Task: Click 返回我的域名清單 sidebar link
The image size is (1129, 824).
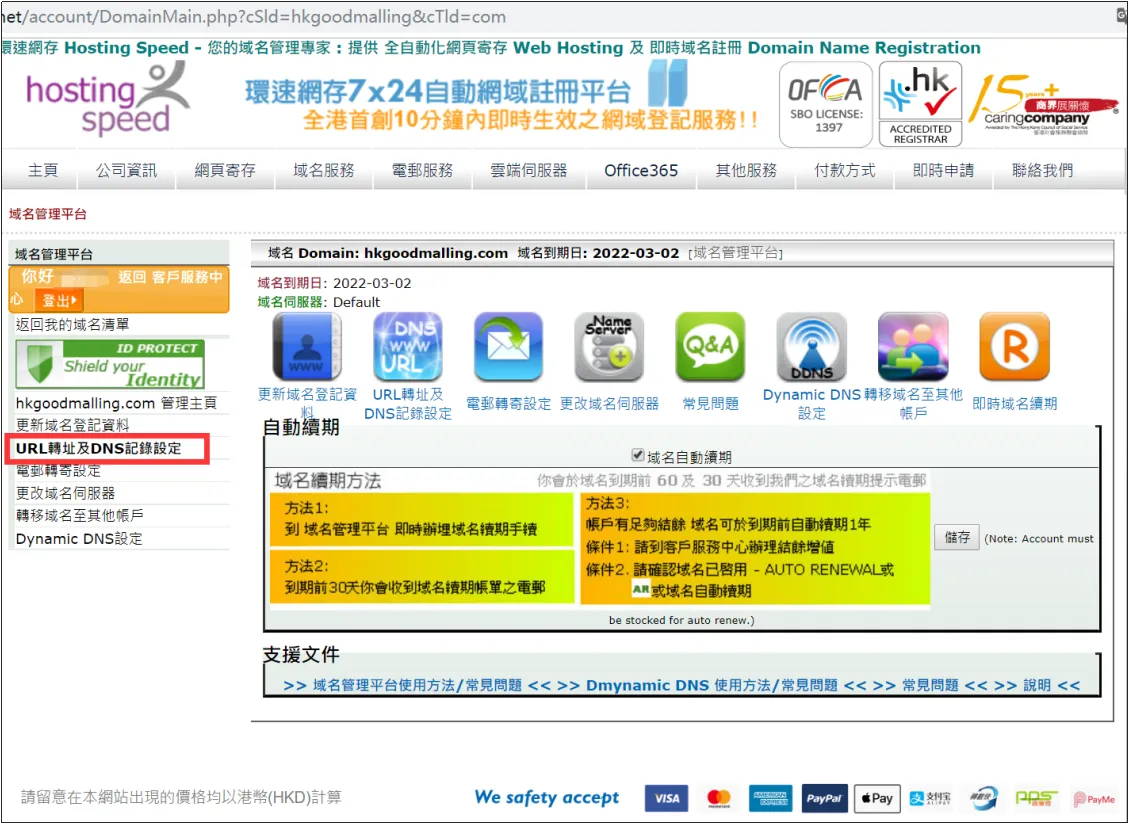Action: click(x=72, y=325)
